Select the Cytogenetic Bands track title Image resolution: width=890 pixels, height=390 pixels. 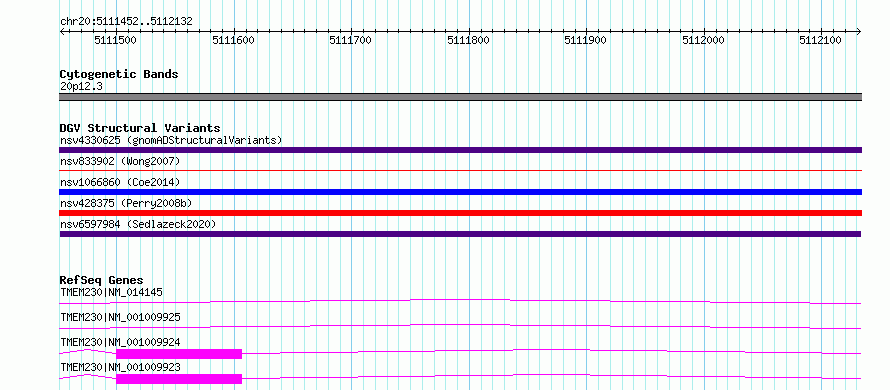pyautogui.click(x=119, y=74)
